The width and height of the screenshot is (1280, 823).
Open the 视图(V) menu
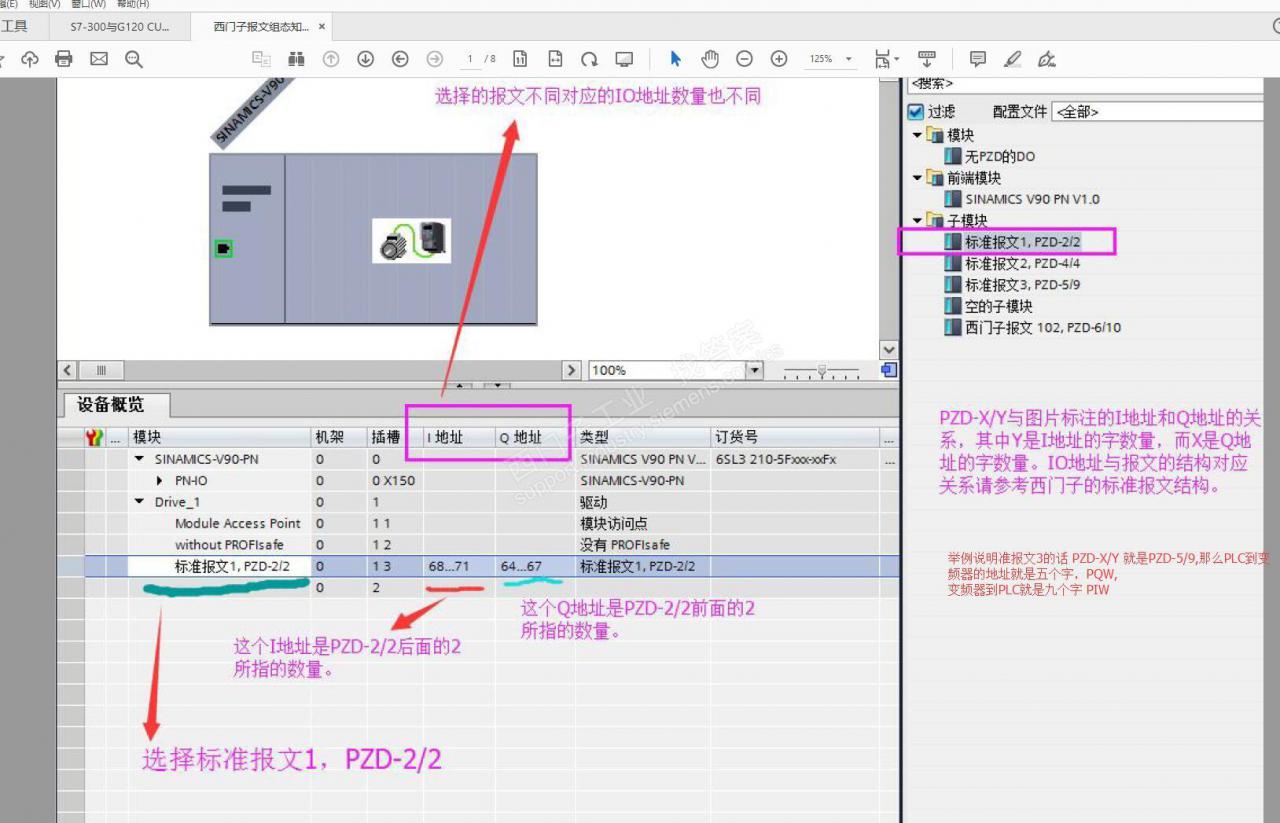pyautogui.click(x=44, y=4)
